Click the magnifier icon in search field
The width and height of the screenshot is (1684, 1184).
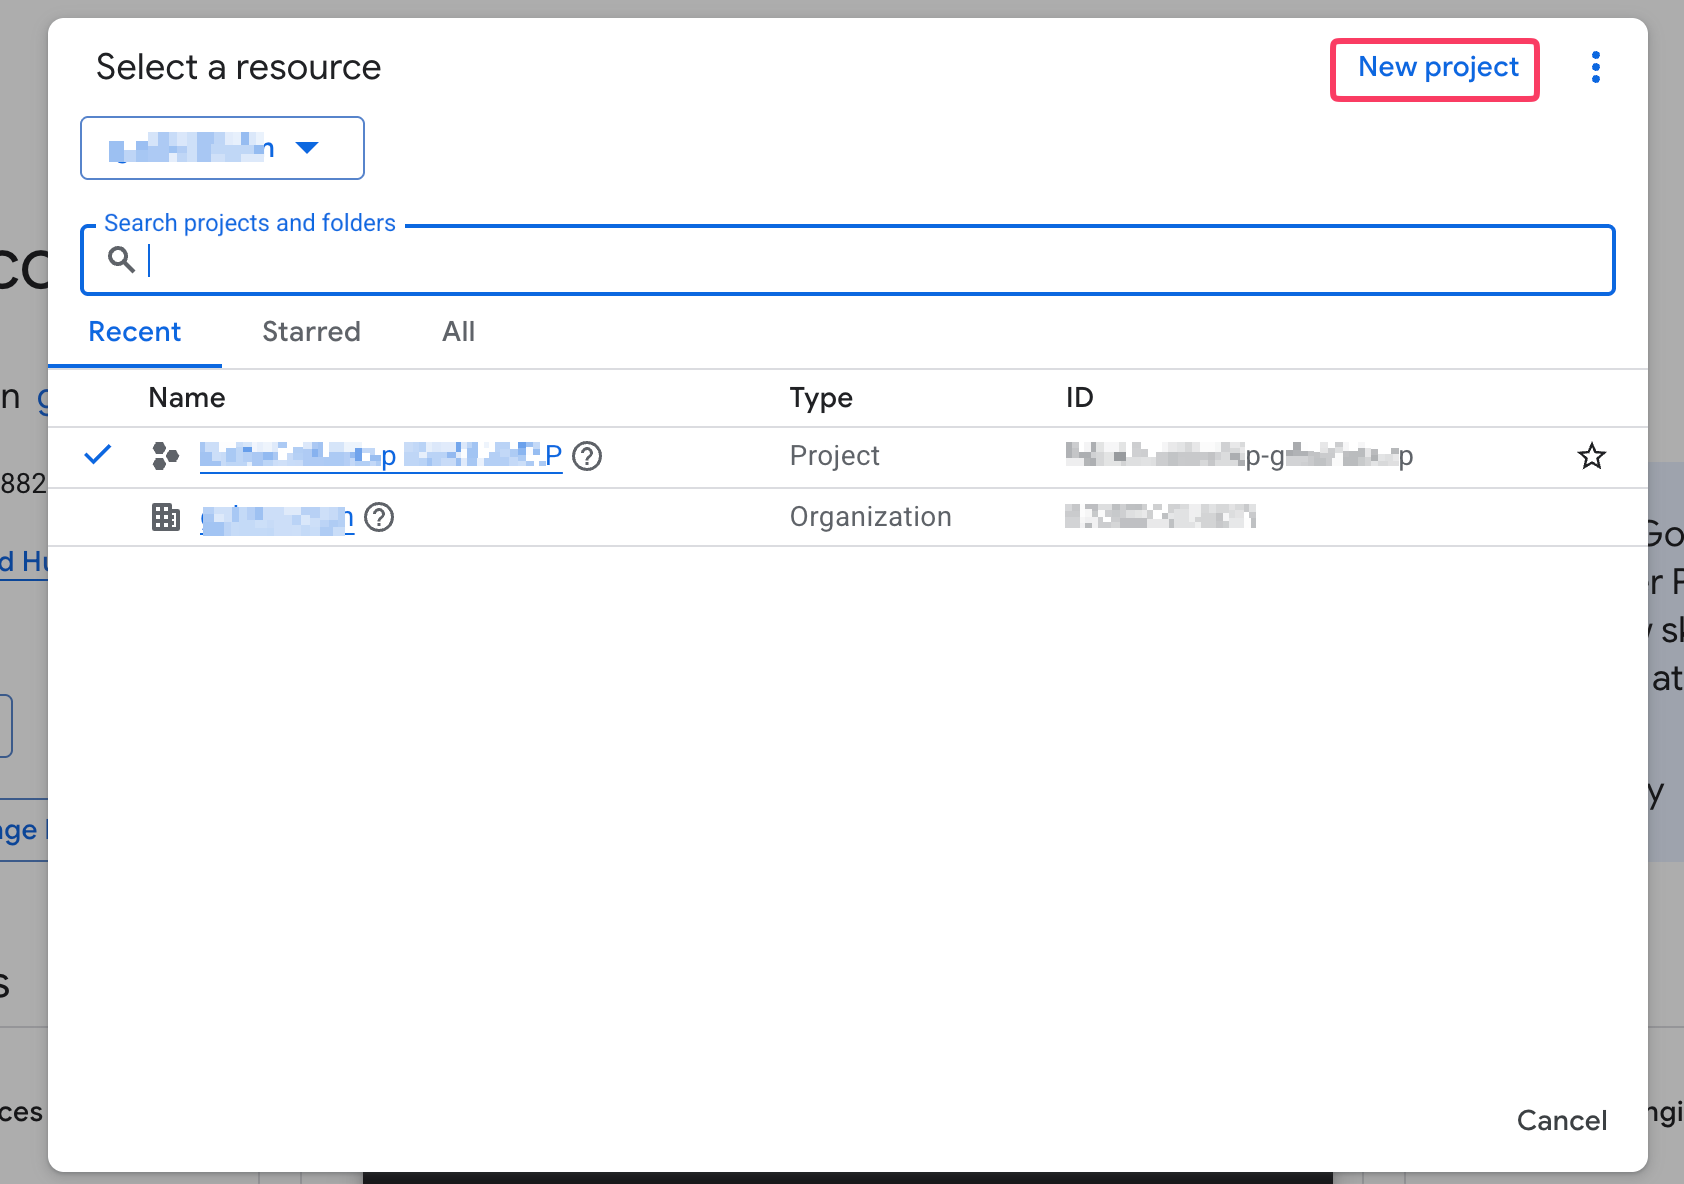click(x=121, y=260)
